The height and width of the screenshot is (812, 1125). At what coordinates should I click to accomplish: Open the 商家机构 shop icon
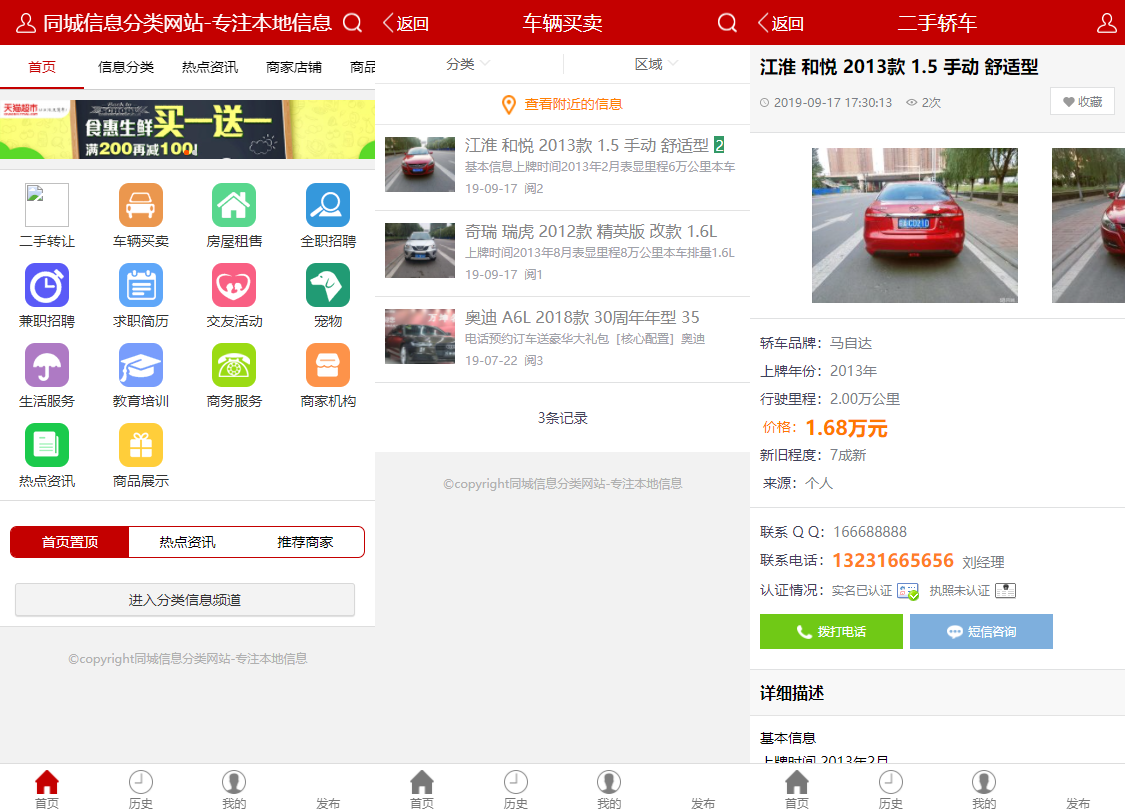(x=328, y=364)
